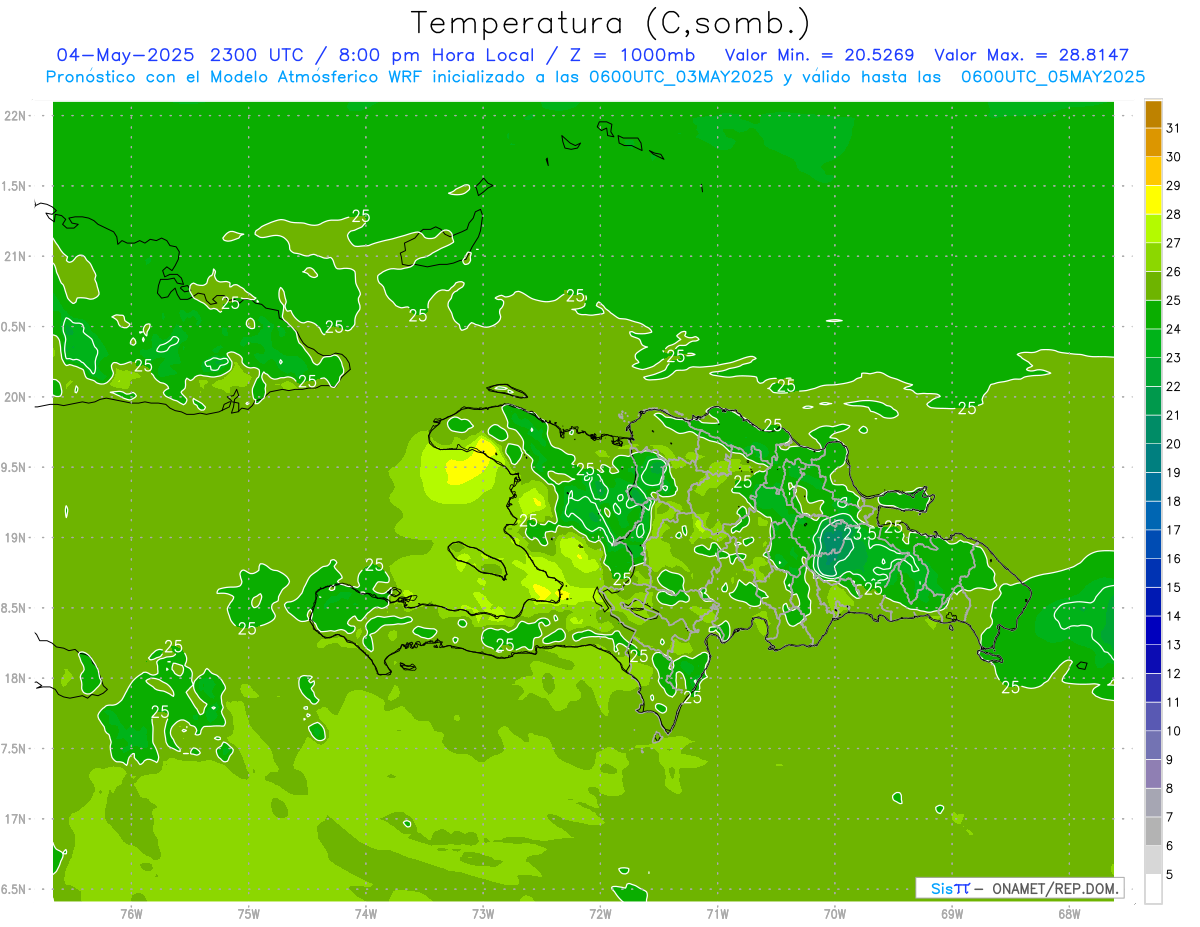This screenshot has width=1200, height=927.
Task: Pick the green swatch between 24 and 25
Action: 1153,315
